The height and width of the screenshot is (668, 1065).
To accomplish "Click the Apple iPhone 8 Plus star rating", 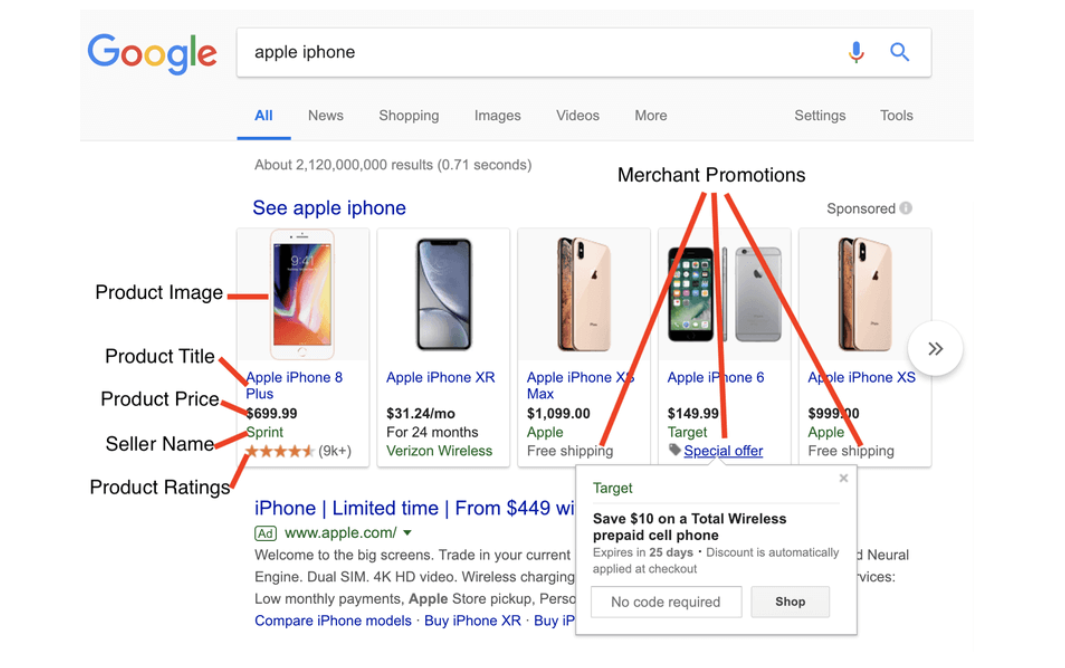I will click(280, 451).
